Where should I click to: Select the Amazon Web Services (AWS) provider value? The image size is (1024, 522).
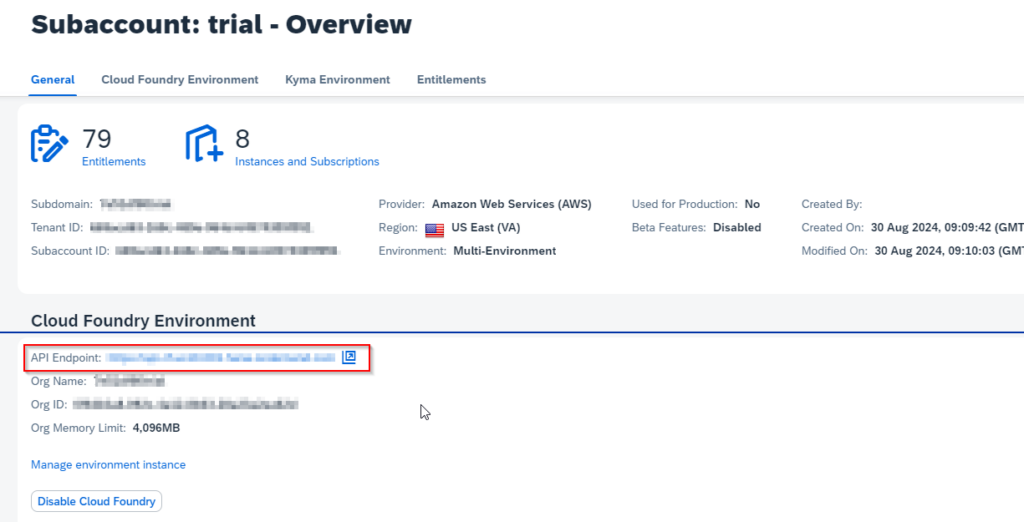tap(512, 204)
